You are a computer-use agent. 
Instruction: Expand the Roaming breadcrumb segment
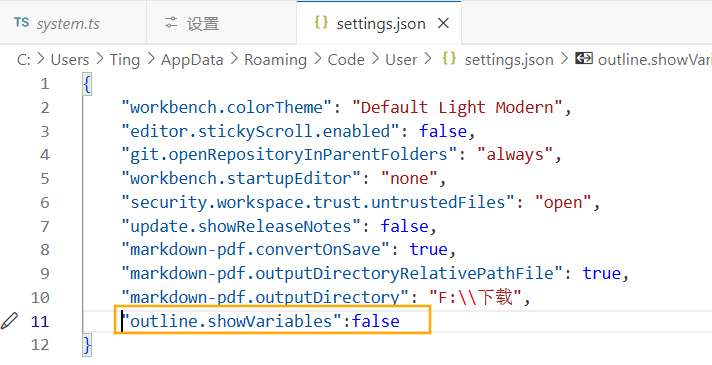[x=276, y=59]
